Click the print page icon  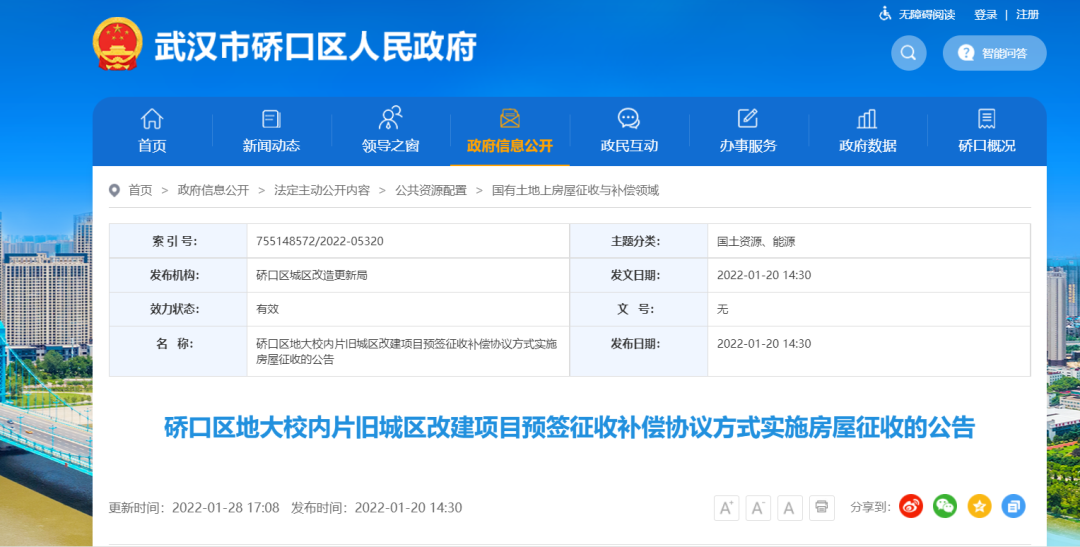click(822, 508)
